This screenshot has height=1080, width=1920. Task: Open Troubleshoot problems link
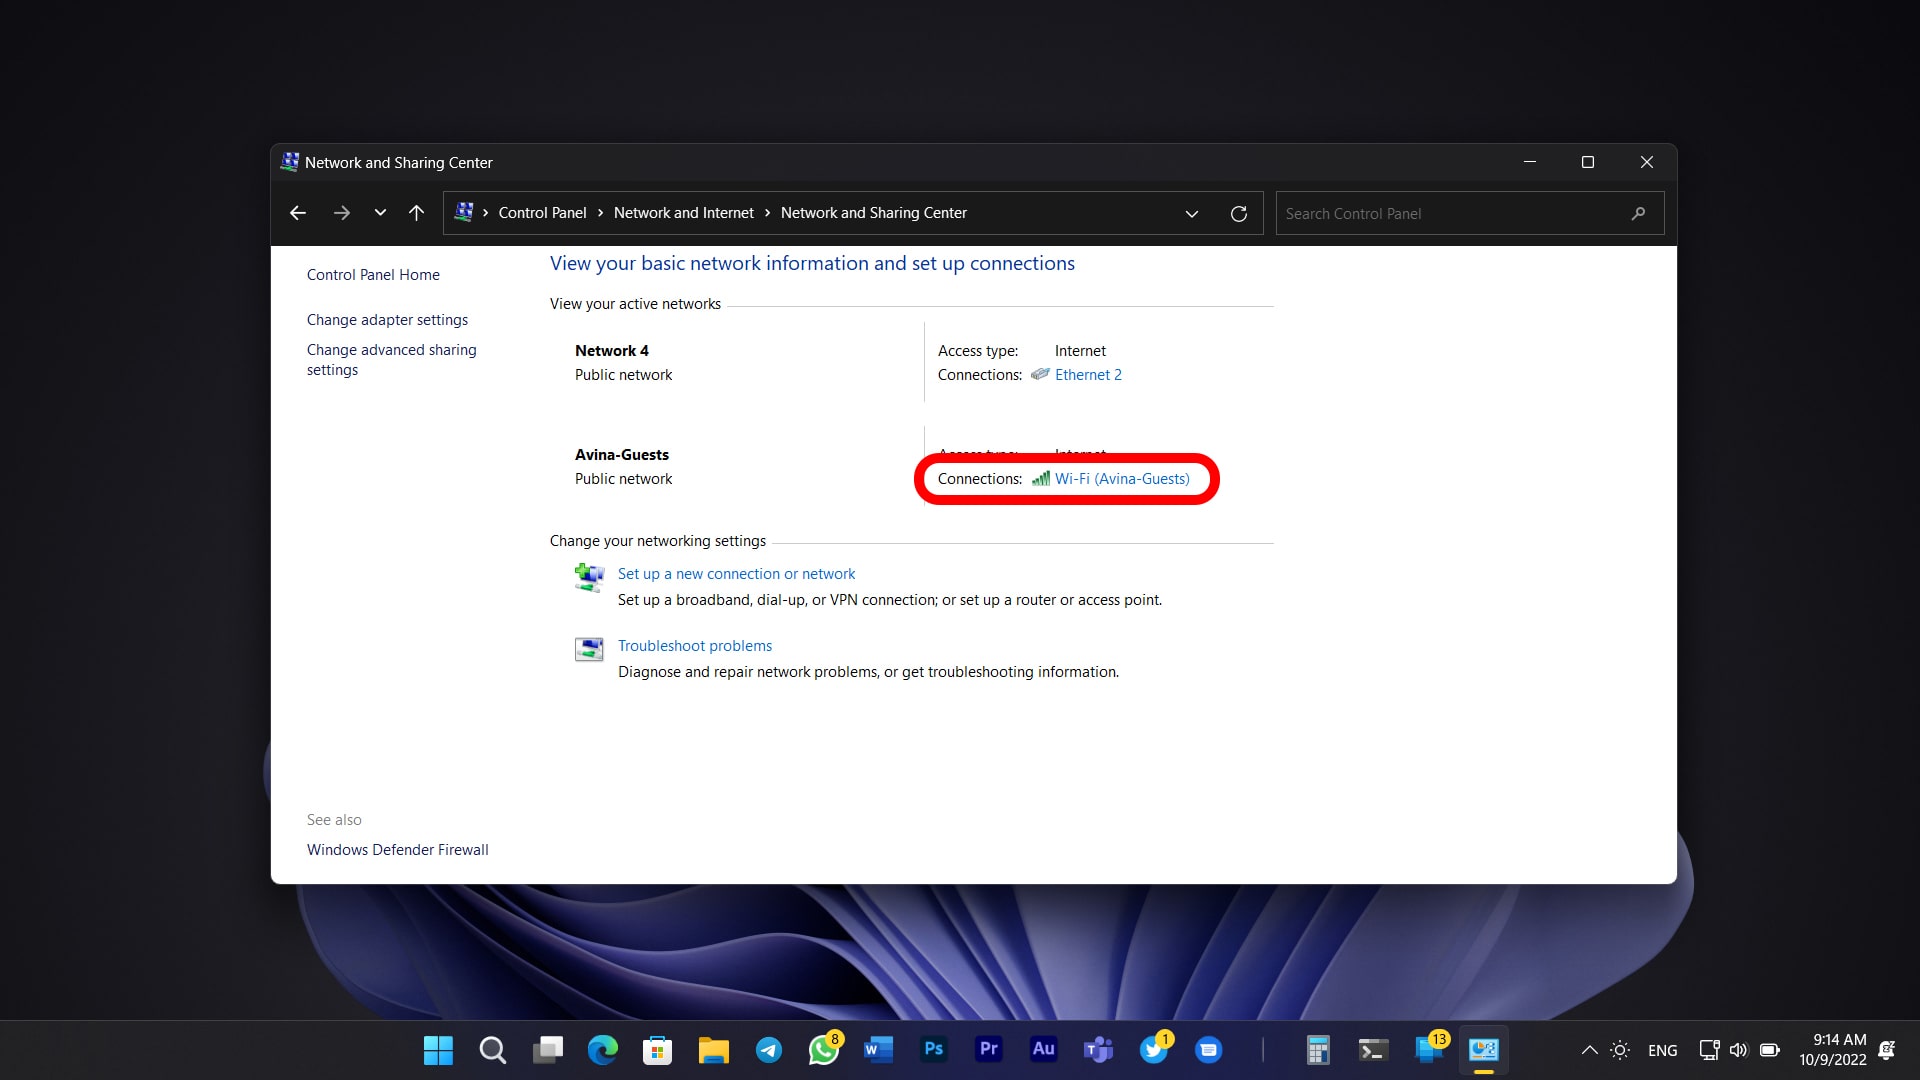point(695,646)
